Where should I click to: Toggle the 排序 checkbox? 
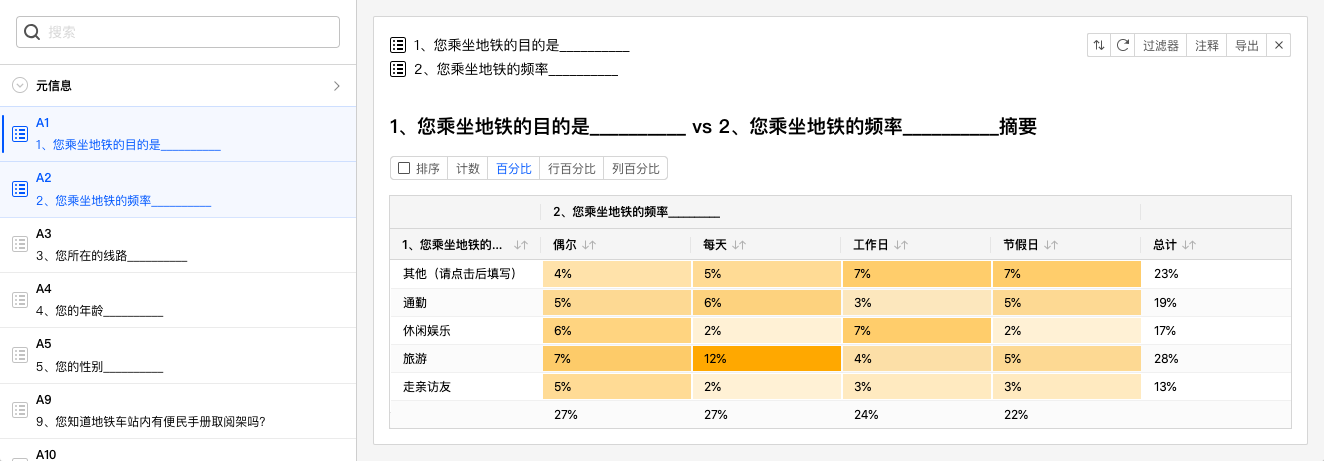click(404, 168)
